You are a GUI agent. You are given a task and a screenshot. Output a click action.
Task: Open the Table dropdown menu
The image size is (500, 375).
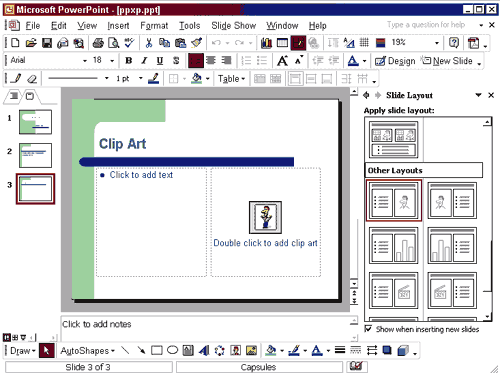click(231, 79)
